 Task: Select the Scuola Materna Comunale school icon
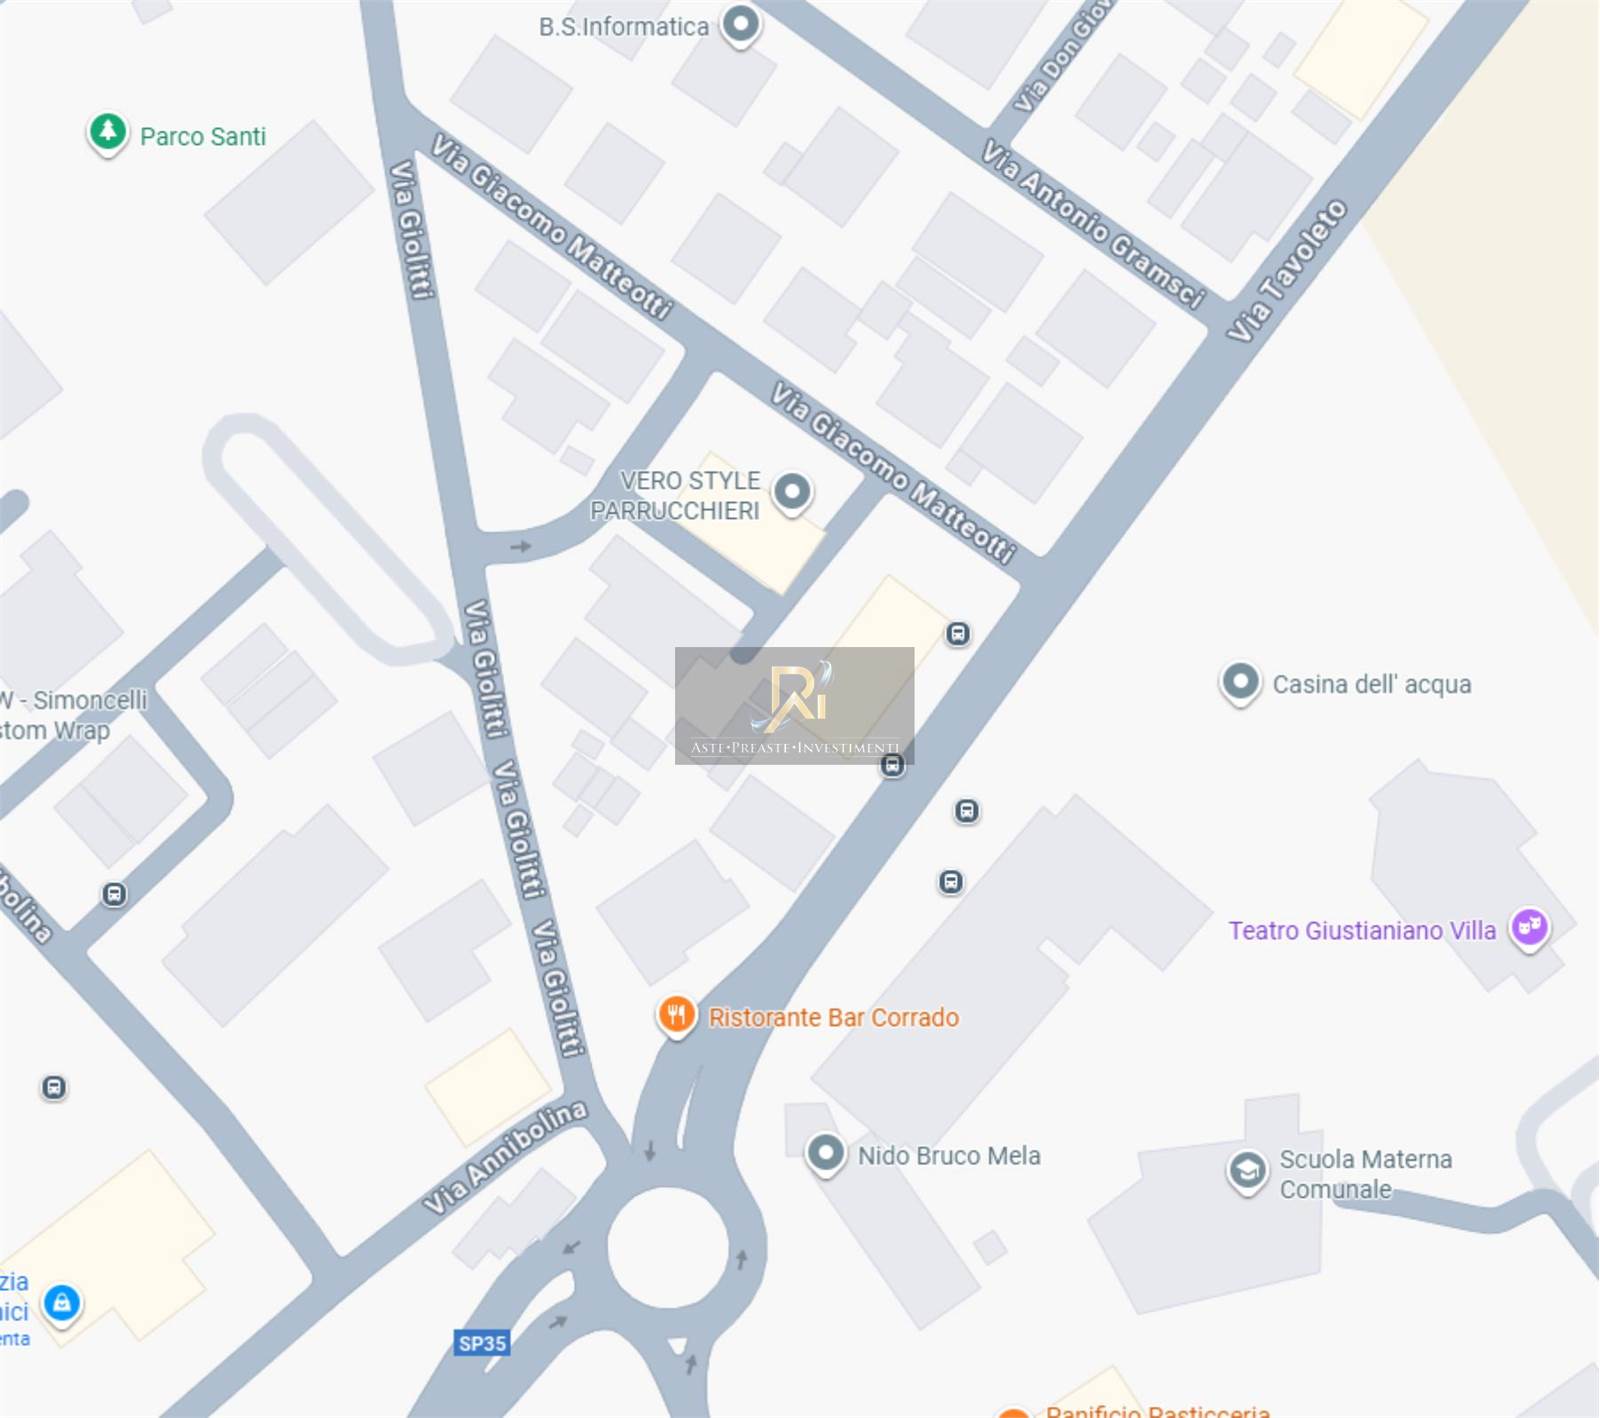click(1248, 1172)
